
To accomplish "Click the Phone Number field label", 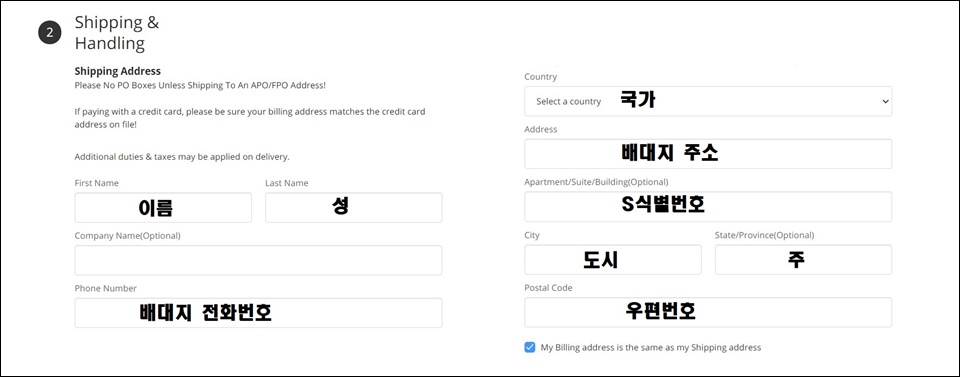I will (105, 288).
